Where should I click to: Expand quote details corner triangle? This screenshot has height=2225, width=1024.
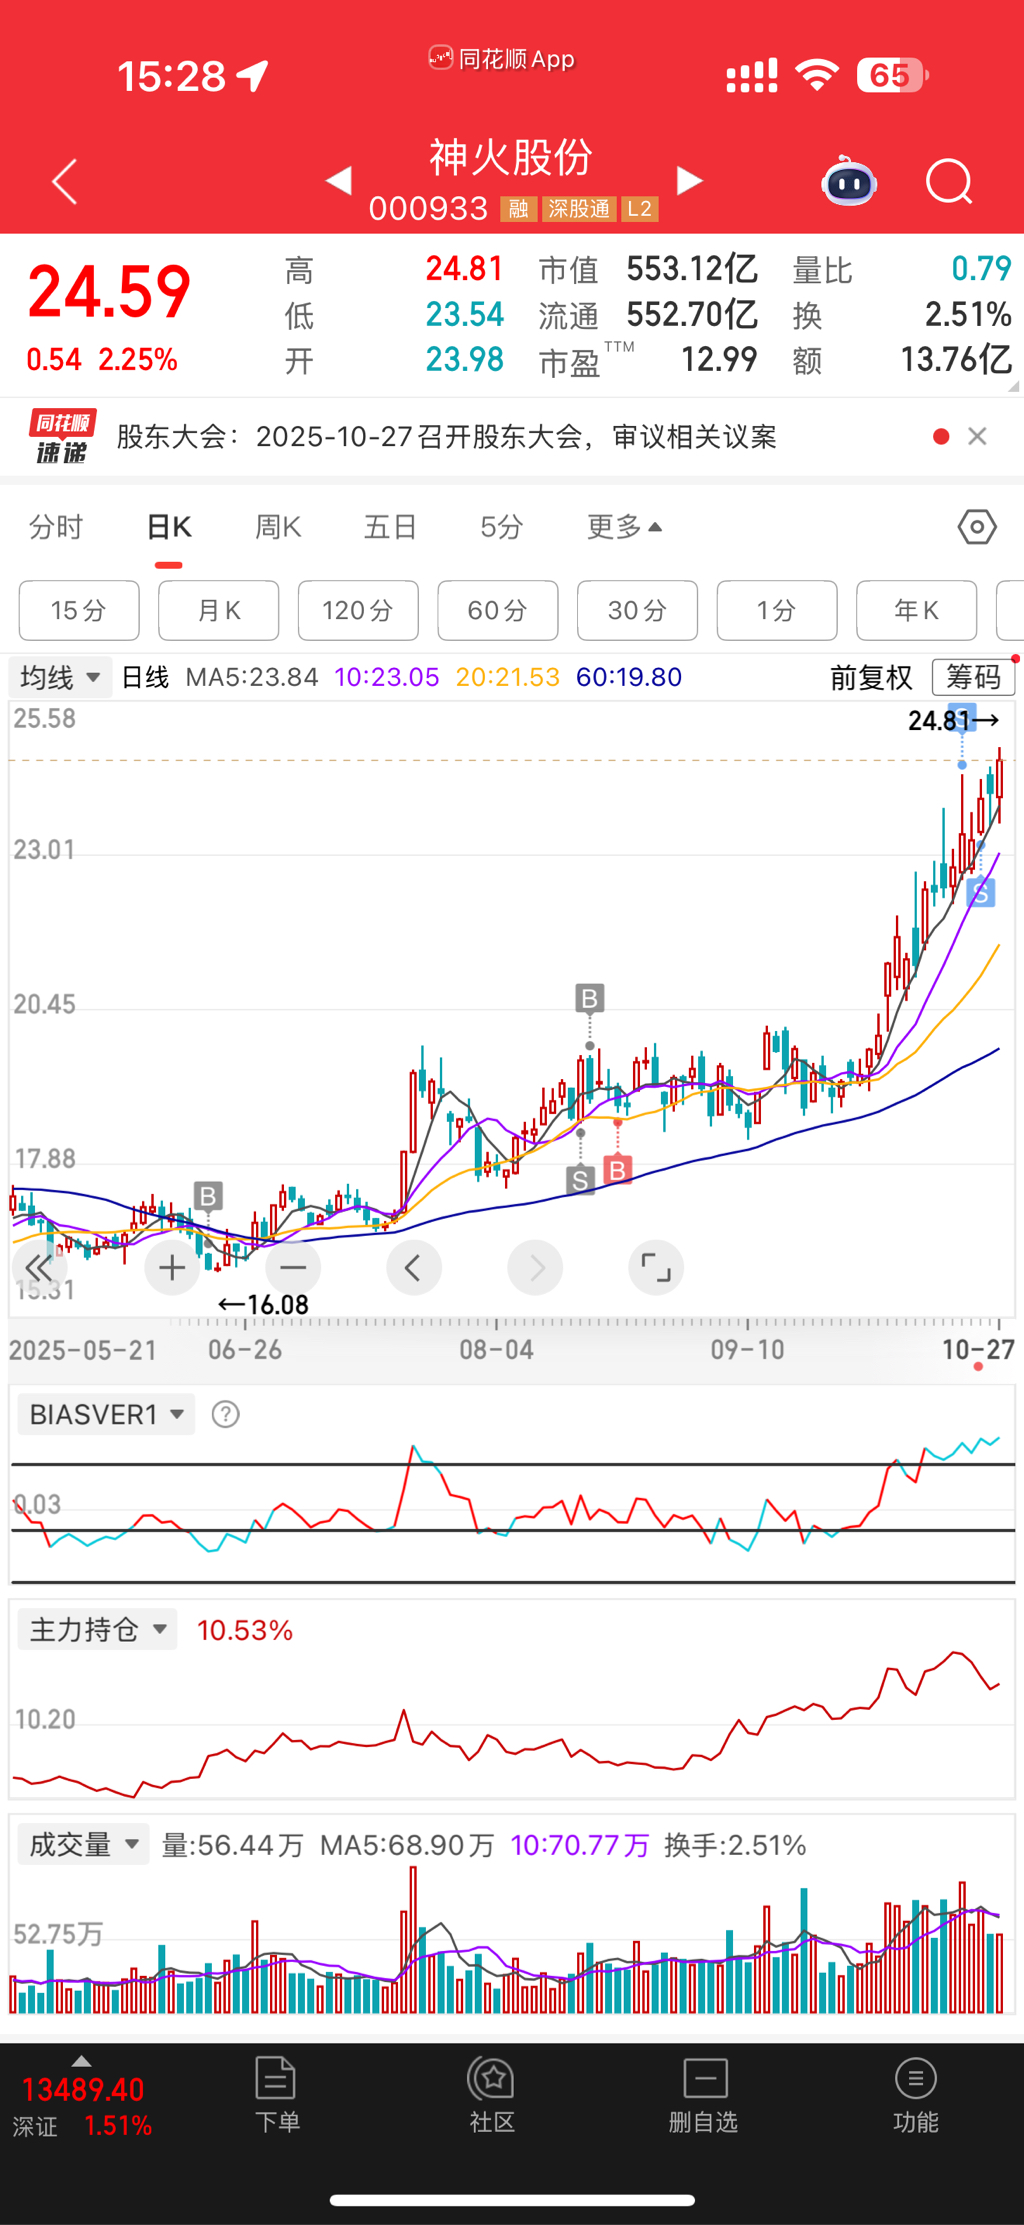(1013, 386)
